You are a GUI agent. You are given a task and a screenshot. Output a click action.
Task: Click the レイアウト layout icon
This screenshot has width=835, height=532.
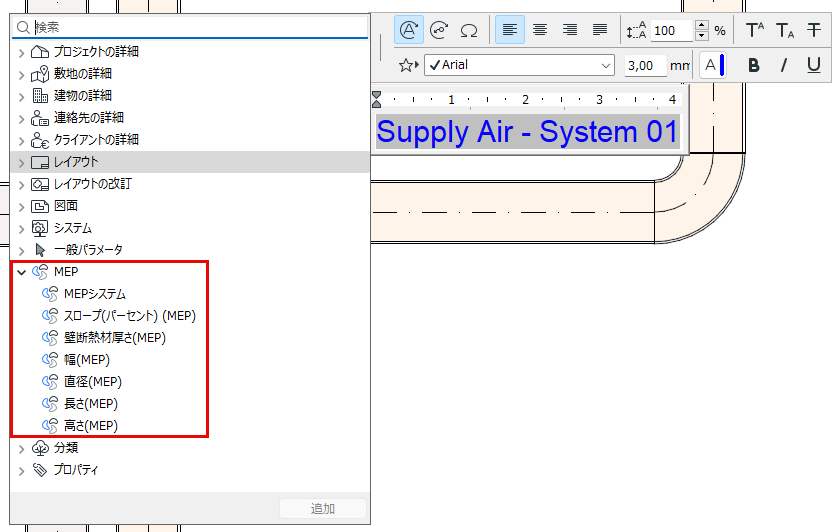pos(40,162)
